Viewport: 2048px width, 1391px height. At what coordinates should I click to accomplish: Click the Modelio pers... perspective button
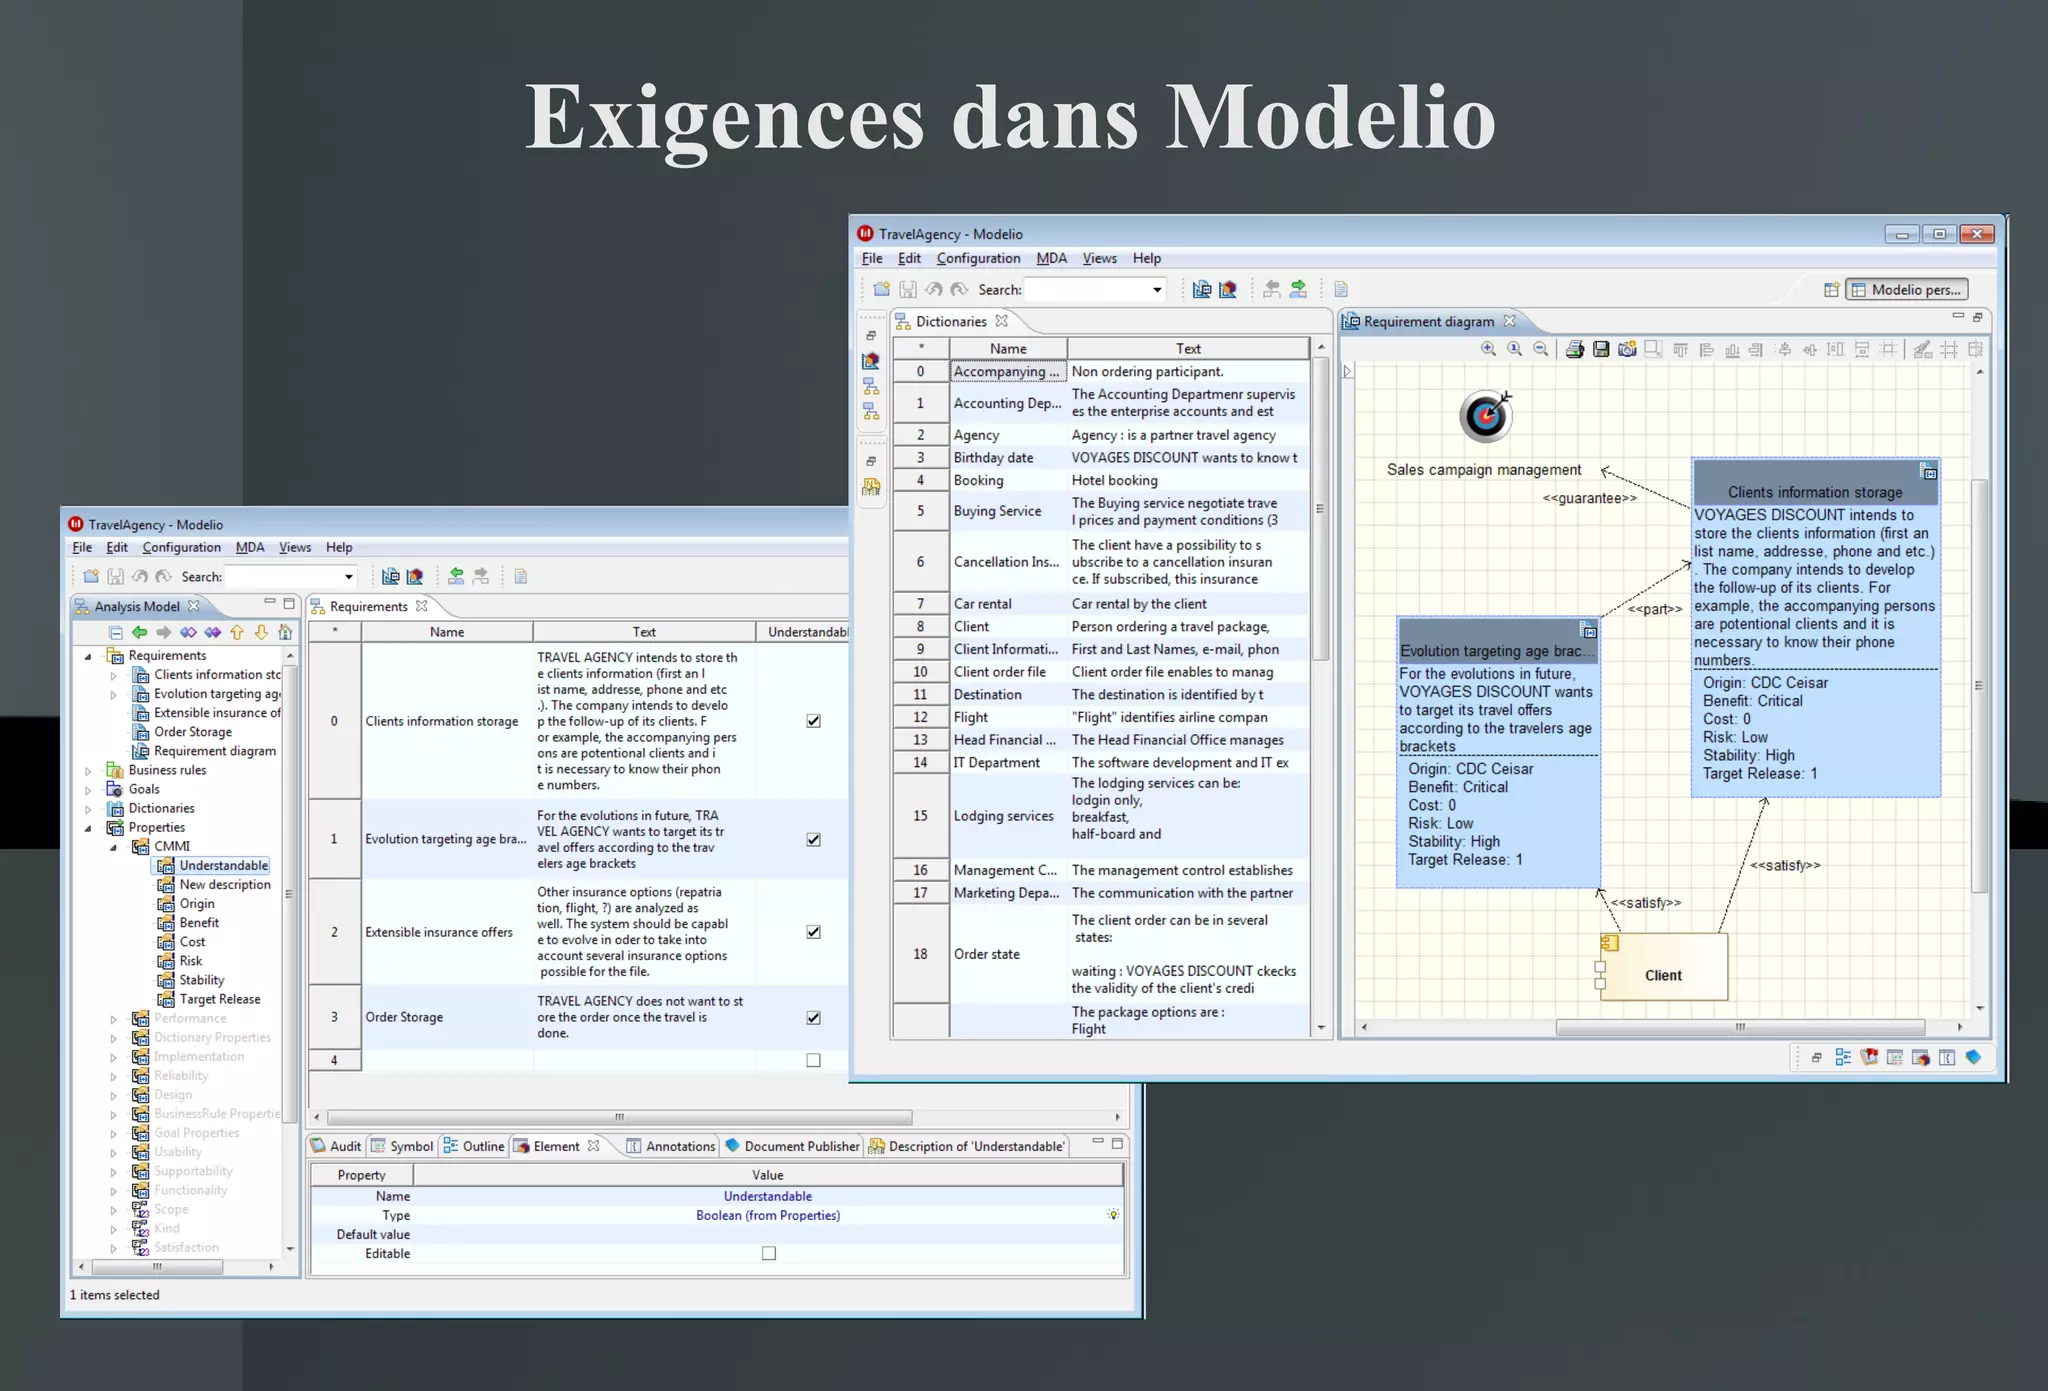1907,290
